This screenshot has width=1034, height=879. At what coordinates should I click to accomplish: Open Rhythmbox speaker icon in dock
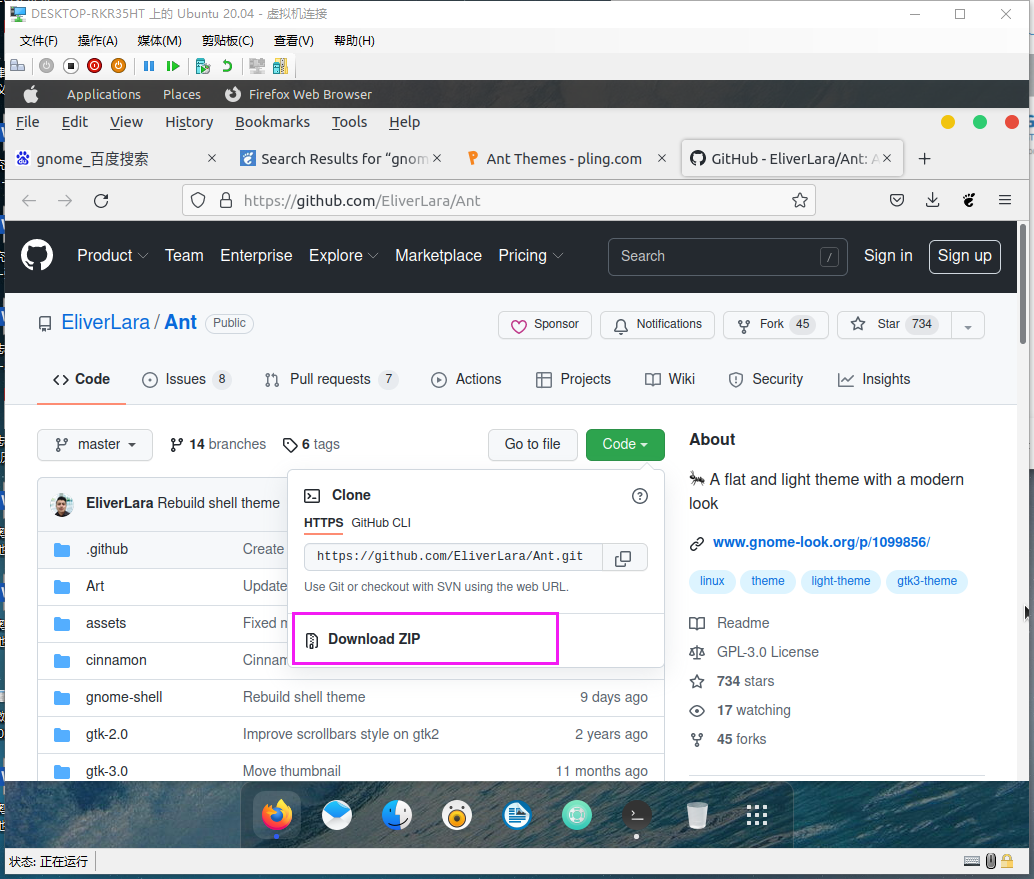pyautogui.click(x=457, y=816)
